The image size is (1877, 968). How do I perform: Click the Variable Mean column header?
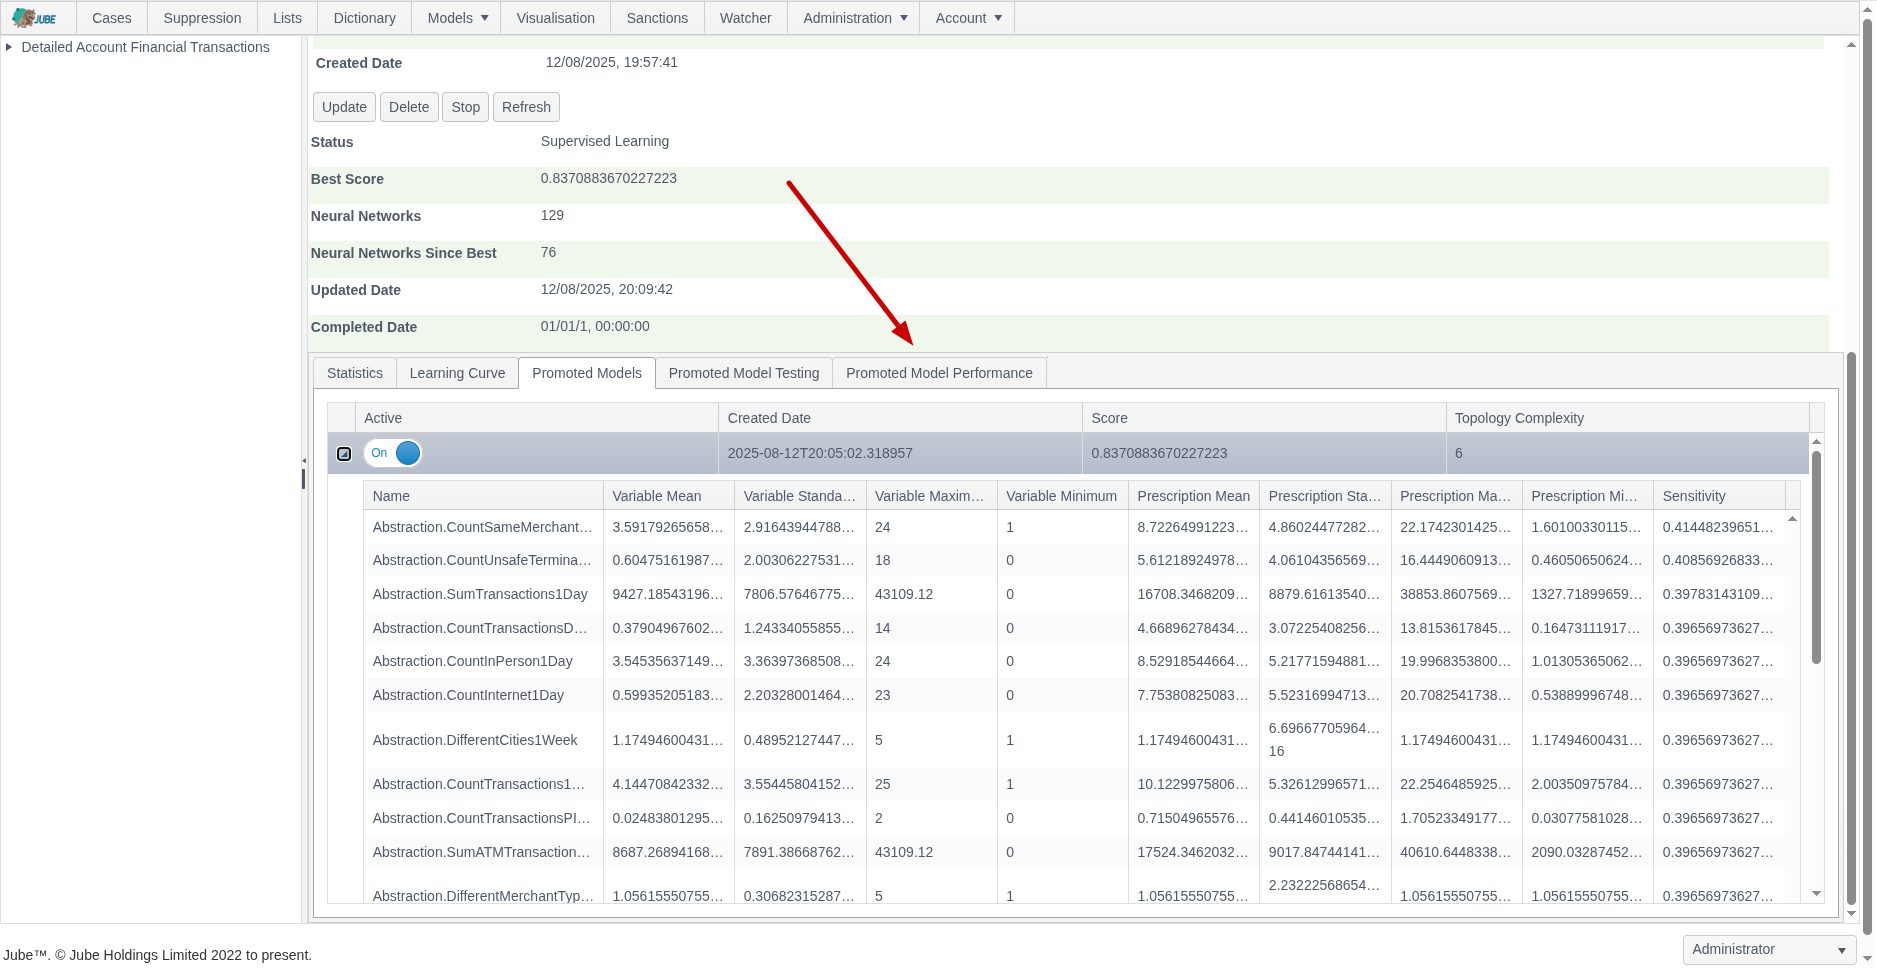[668, 496]
